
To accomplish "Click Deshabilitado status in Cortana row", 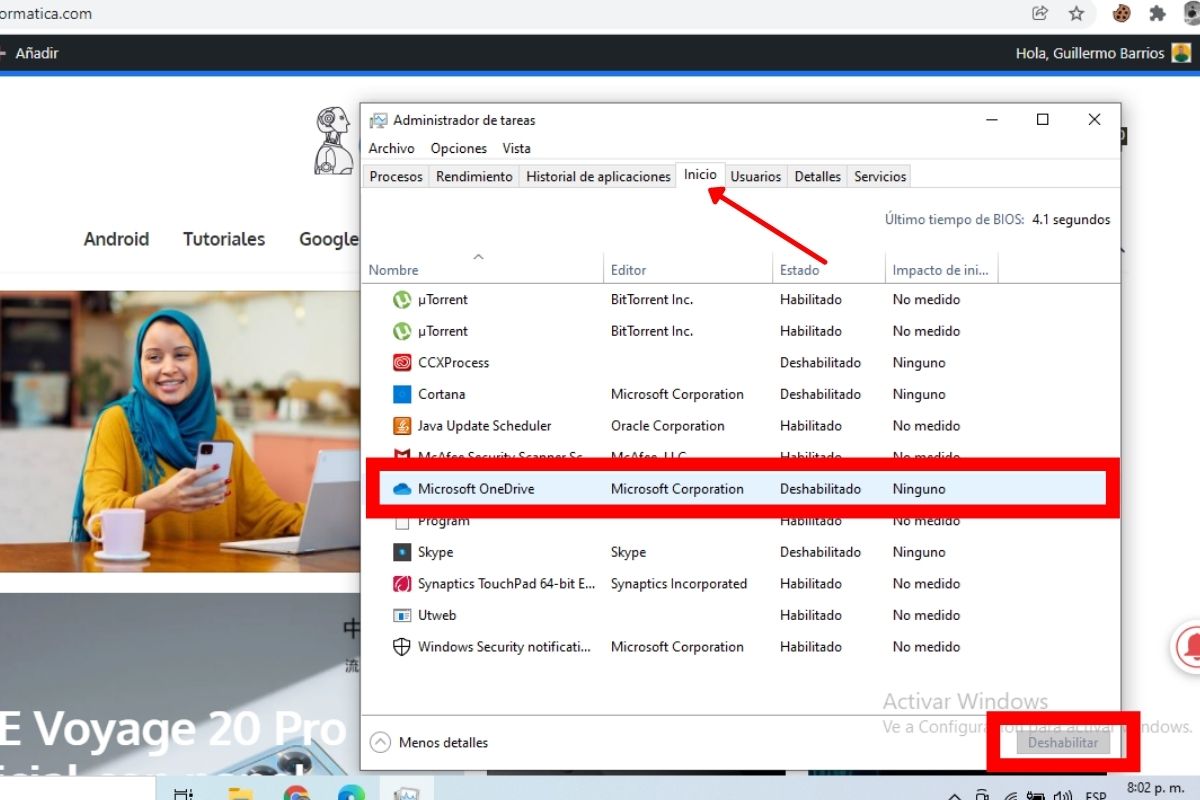I will 820,394.
